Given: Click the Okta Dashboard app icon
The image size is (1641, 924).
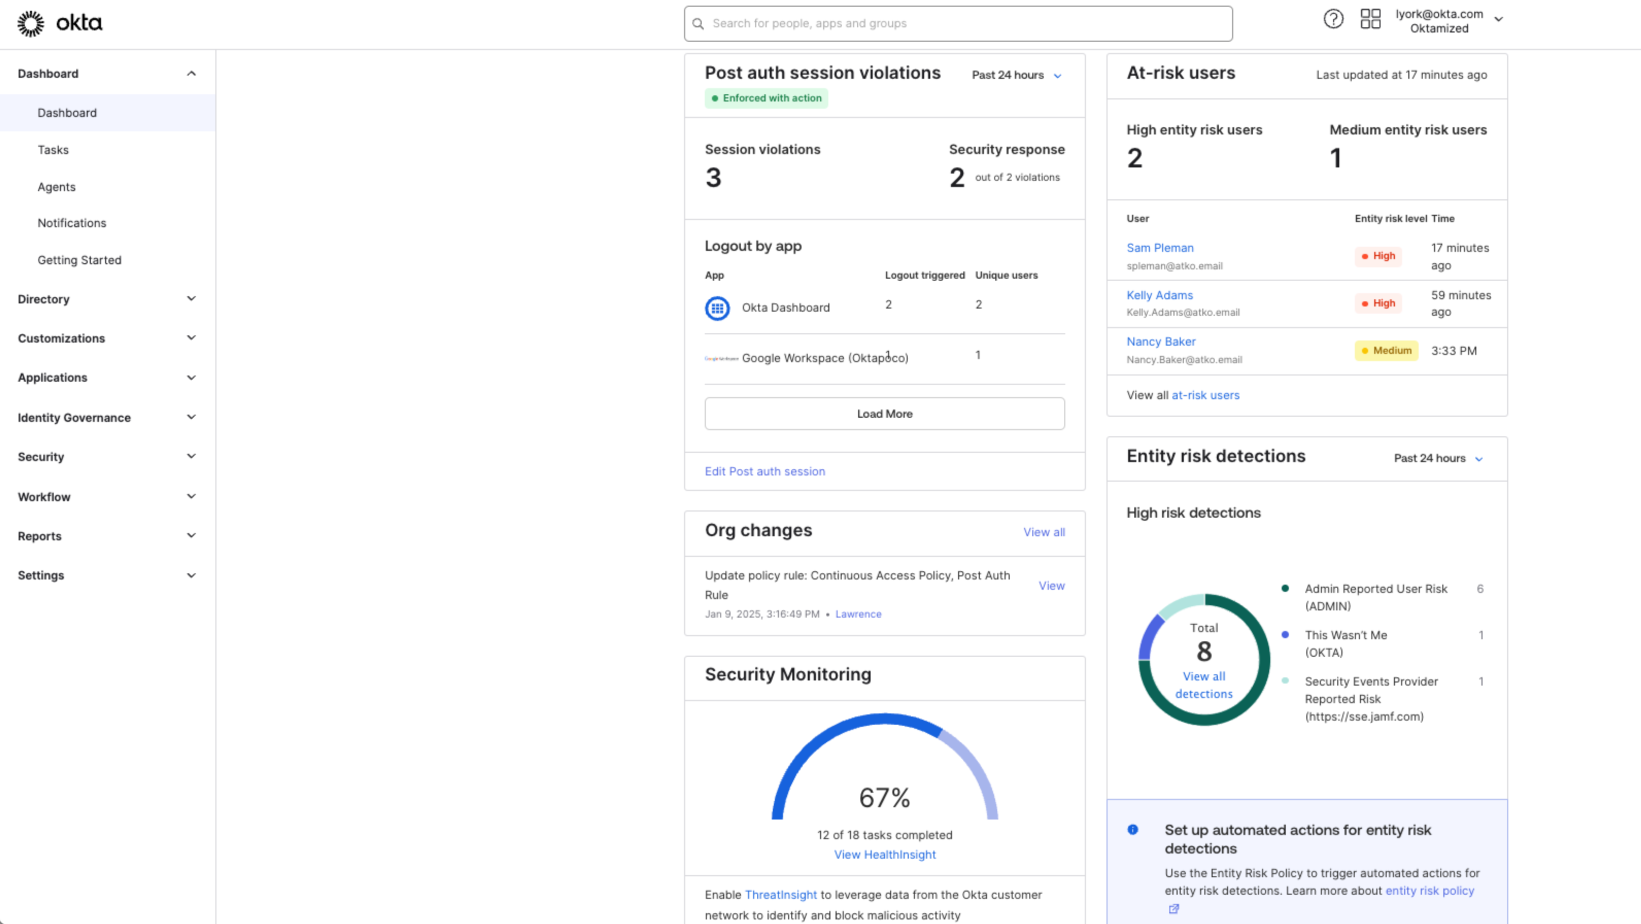Looking at the screenshot, I should pyautogui.click(x=718, y=307).
